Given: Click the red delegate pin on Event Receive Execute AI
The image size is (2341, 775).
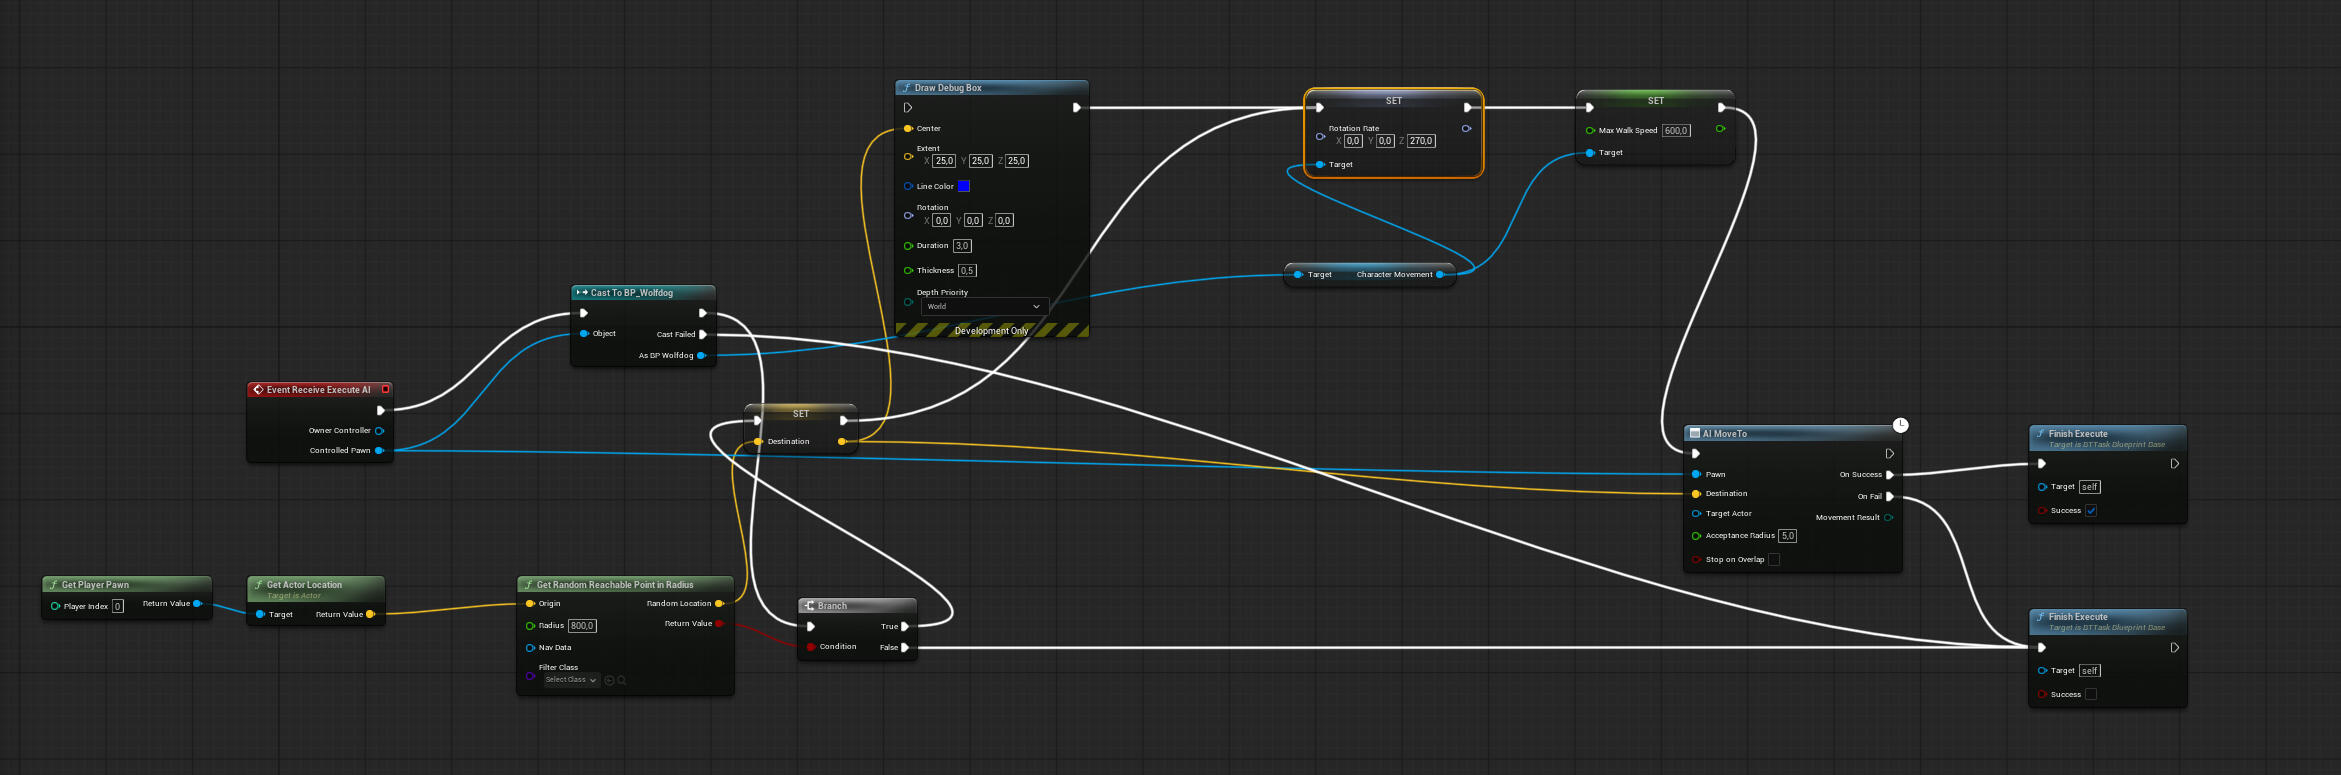Looking at the screenshot, I should [385, 390].
